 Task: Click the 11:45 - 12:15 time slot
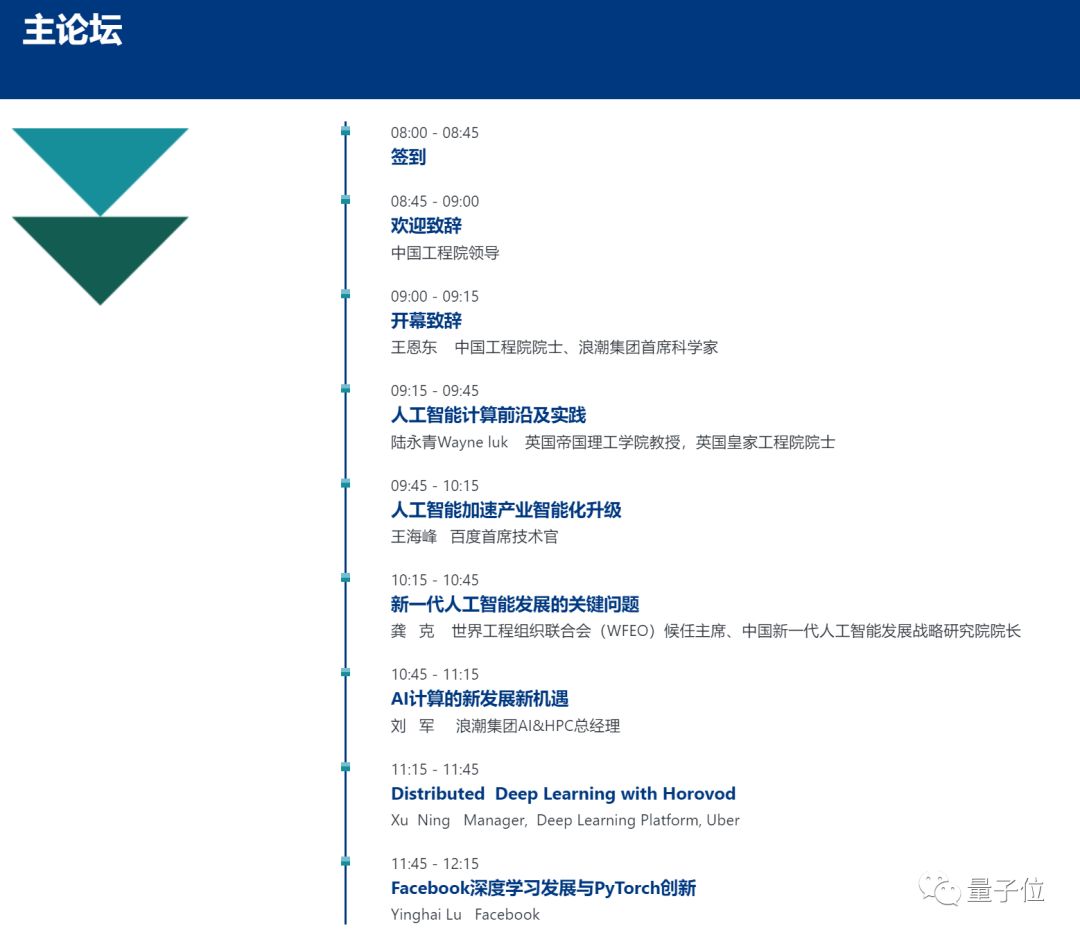click(435, 864)
